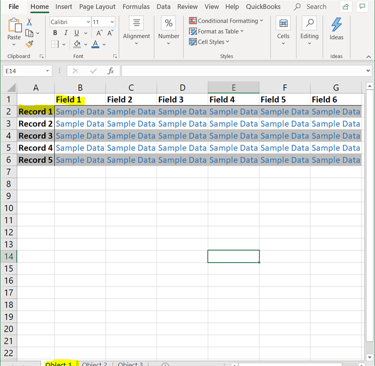
Task: Click the Search magnifier icon
Action: click(298, 6)
